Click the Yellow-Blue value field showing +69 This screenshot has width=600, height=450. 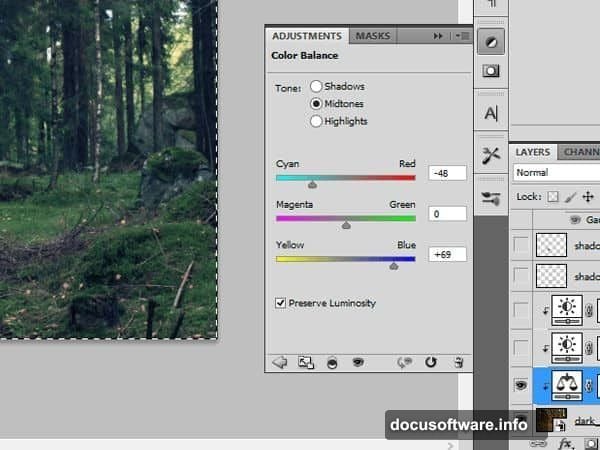pos(447,254)
